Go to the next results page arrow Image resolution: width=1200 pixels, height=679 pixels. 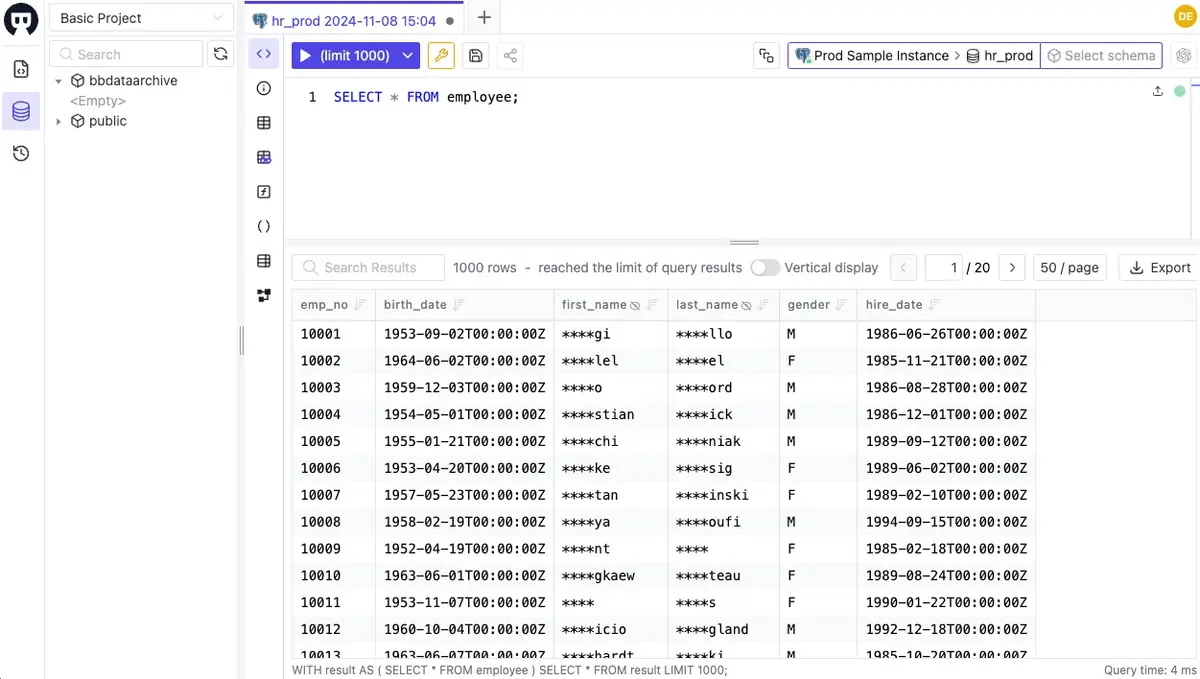point(1011,267)
